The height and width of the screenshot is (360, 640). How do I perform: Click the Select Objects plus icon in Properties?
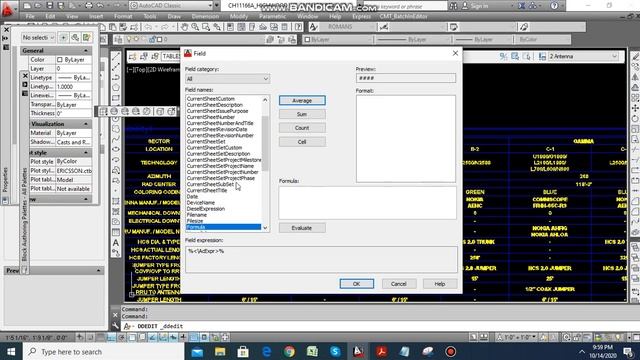63,38
